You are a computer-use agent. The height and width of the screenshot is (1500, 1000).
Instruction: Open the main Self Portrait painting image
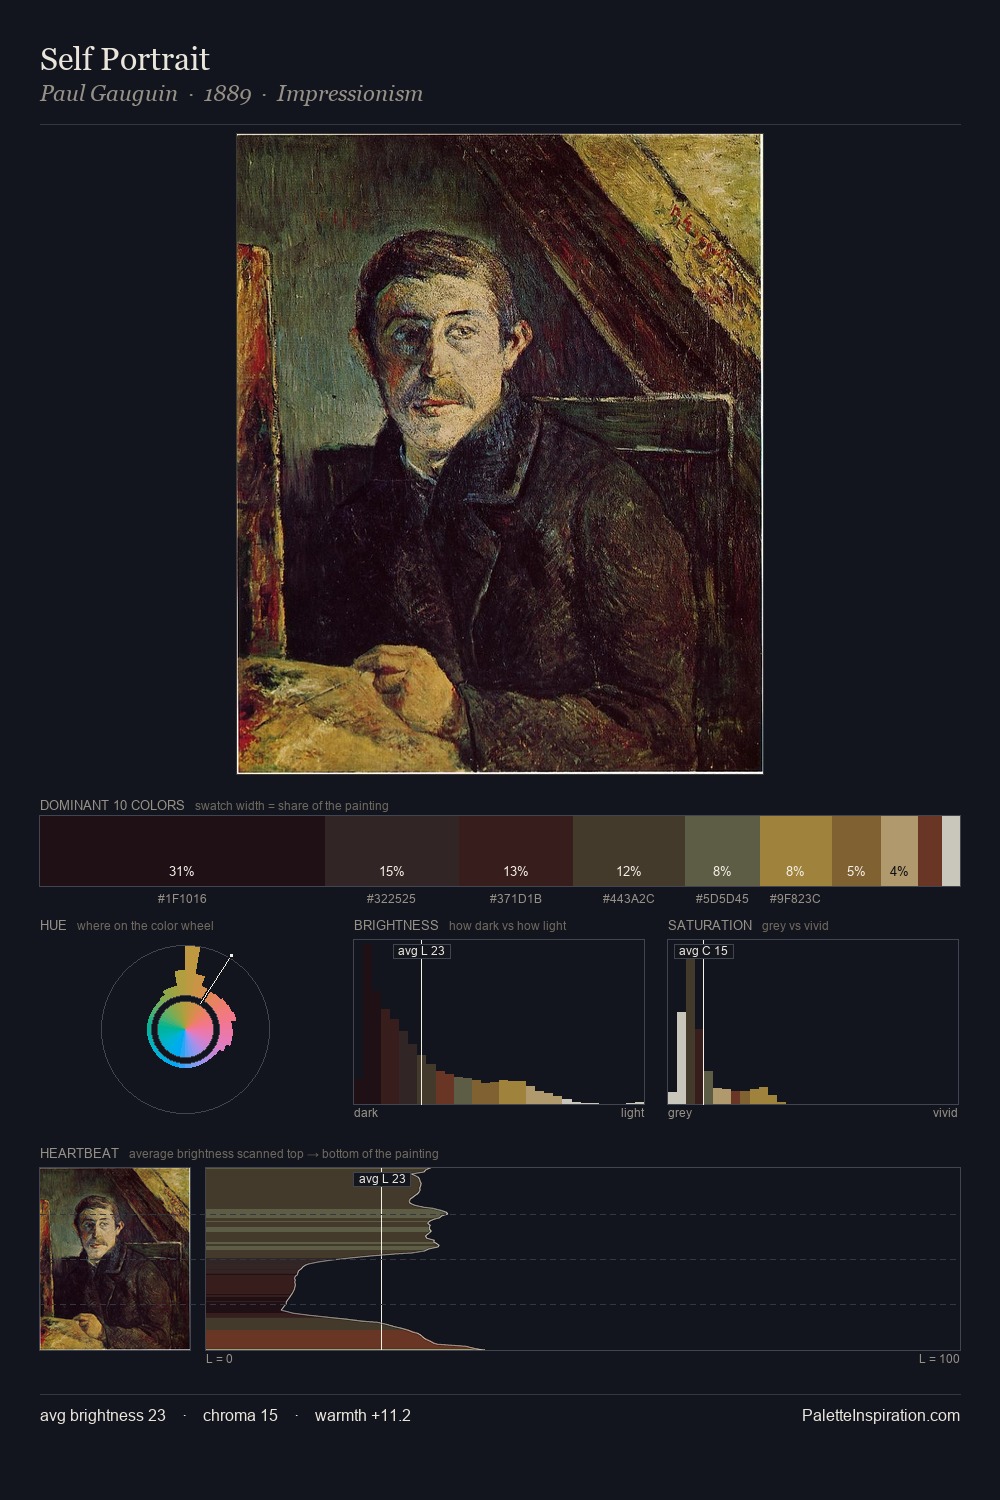point(500,453)
